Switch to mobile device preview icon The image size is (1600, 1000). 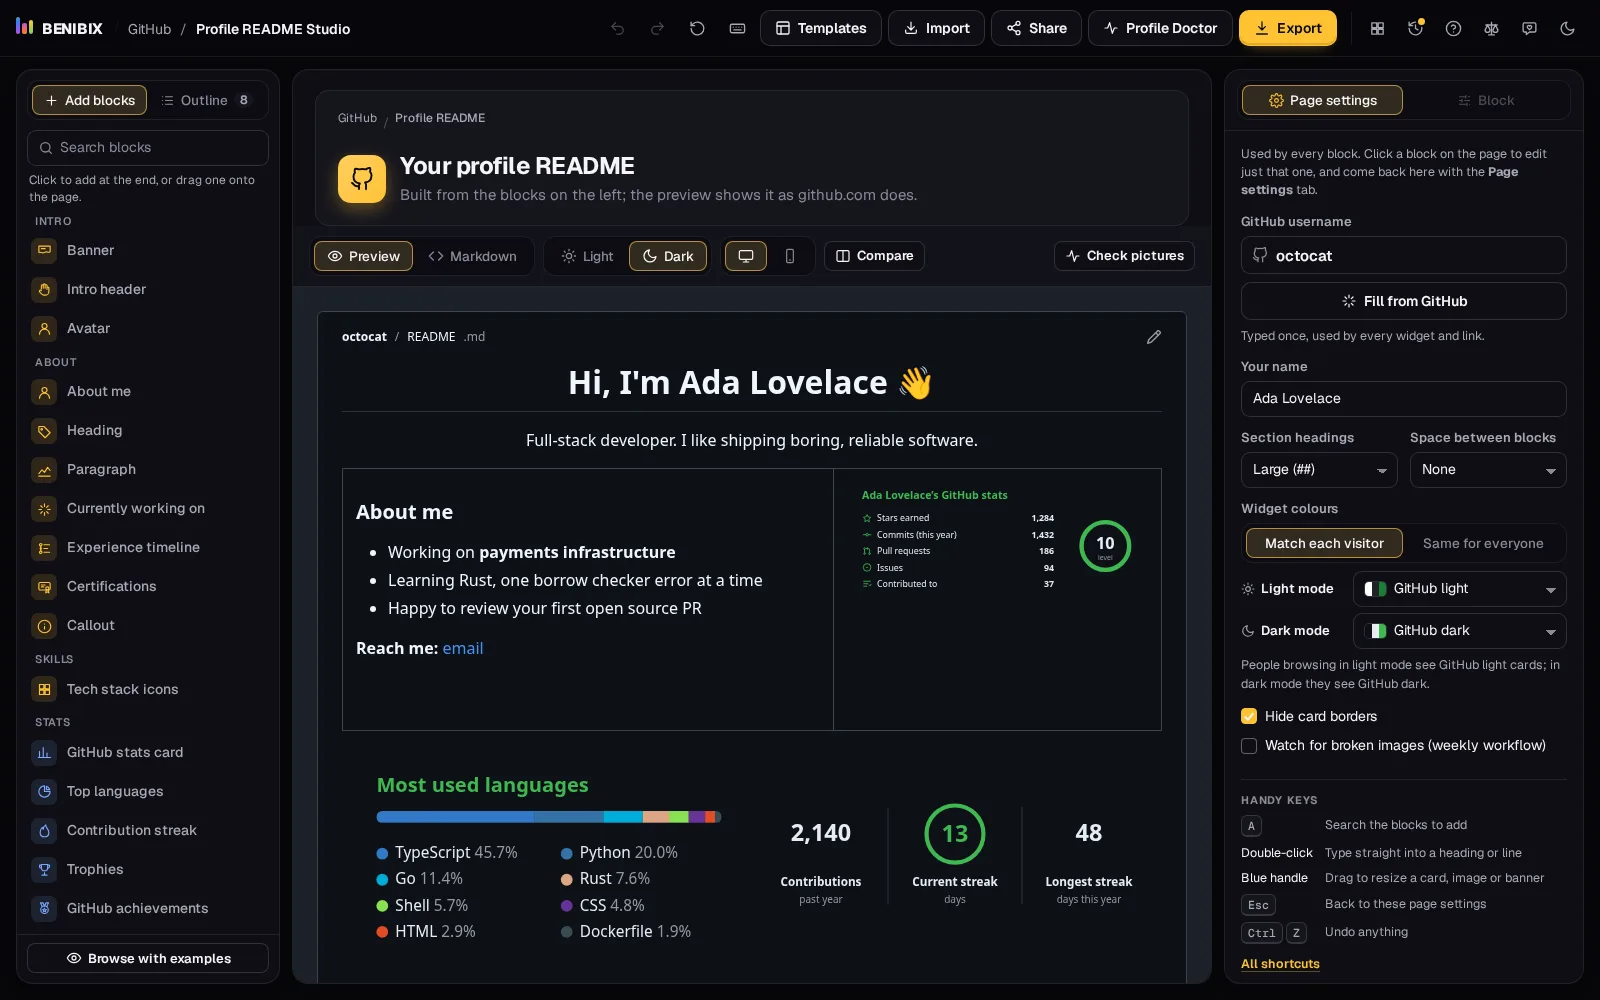tap(790, 256)
